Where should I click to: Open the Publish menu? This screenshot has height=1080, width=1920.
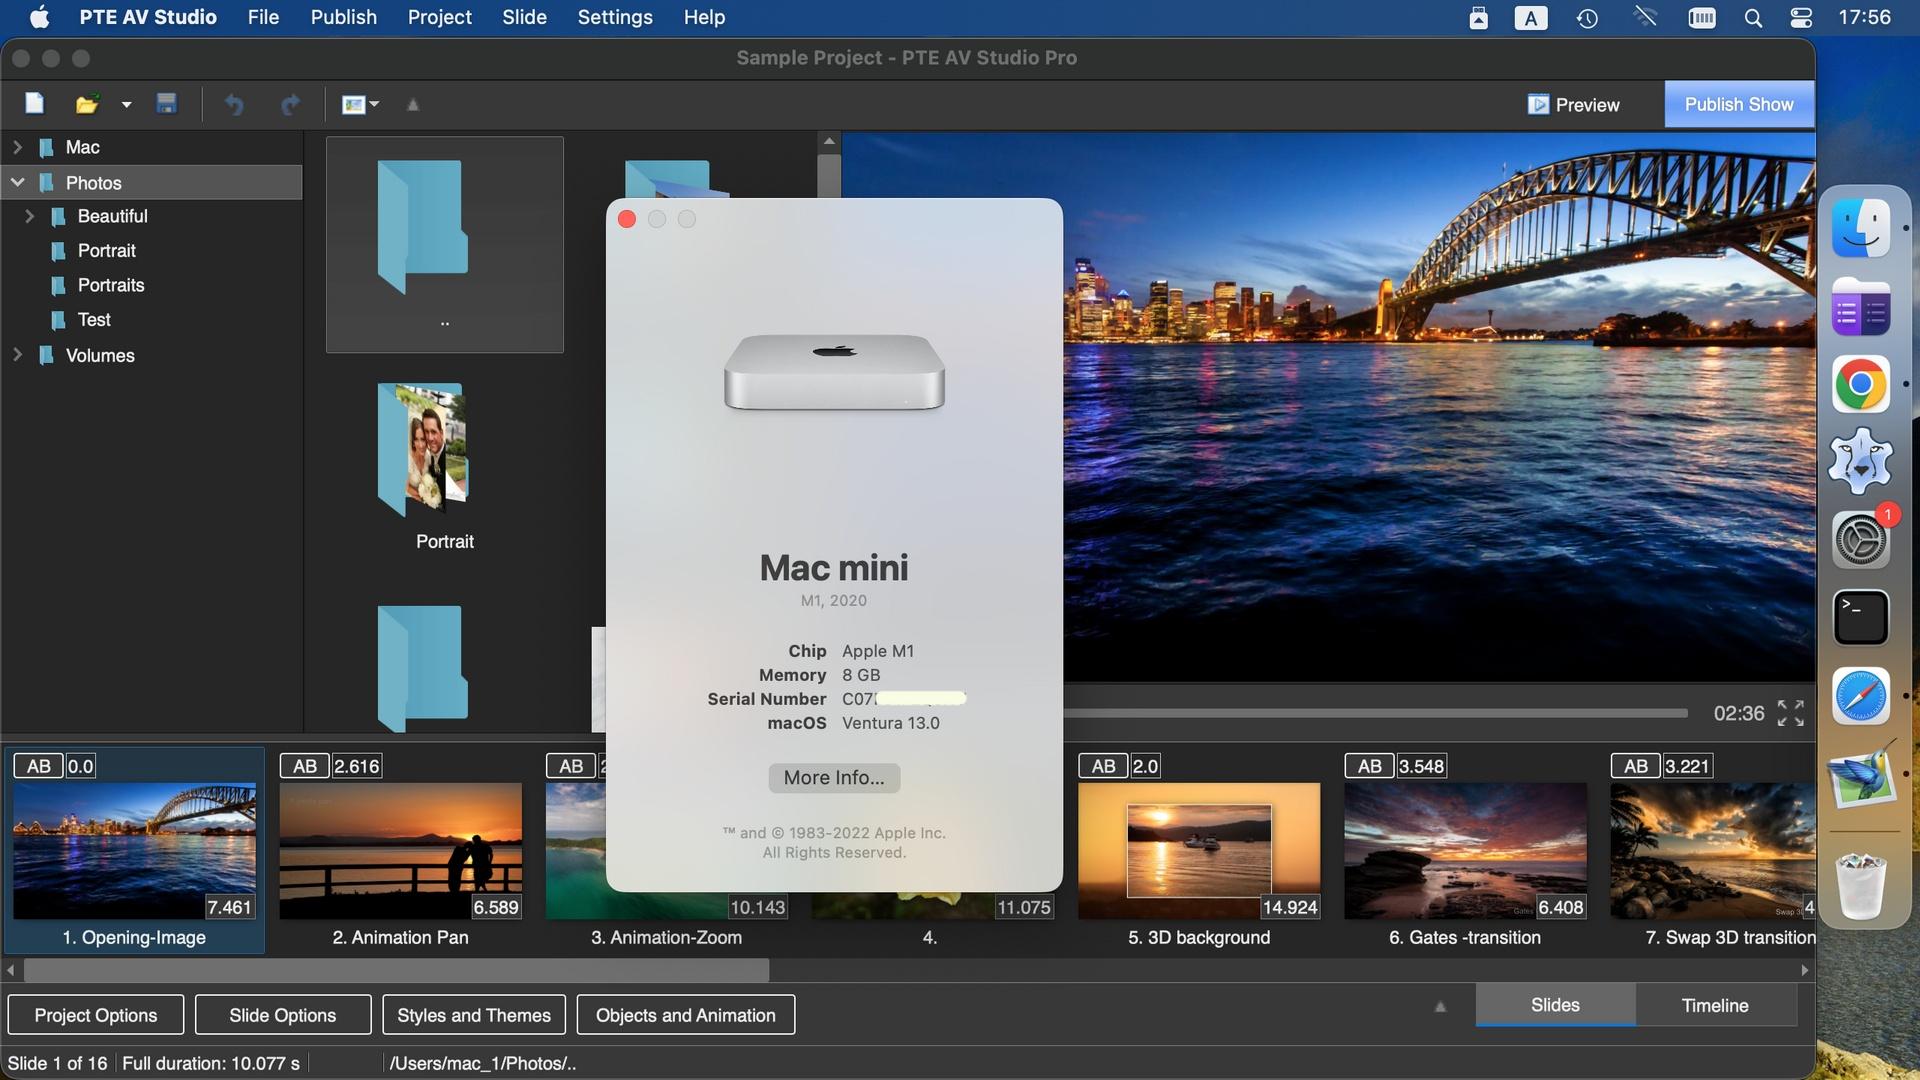click(x=343, y=17)
